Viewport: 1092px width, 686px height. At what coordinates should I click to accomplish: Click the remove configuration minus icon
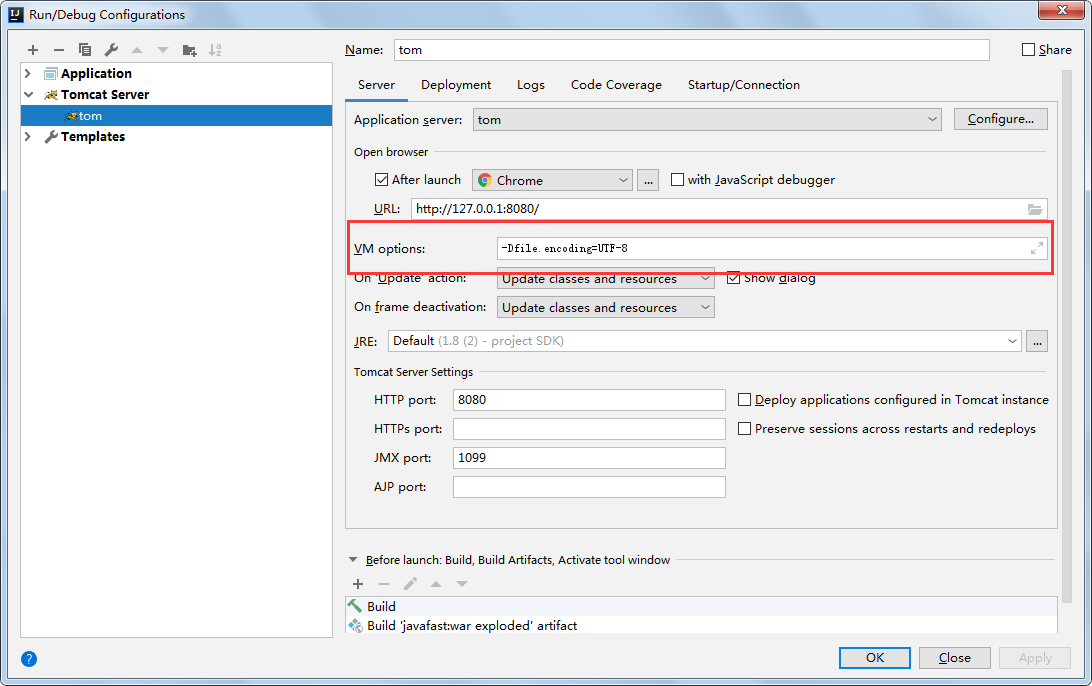(x=59, y=50)
